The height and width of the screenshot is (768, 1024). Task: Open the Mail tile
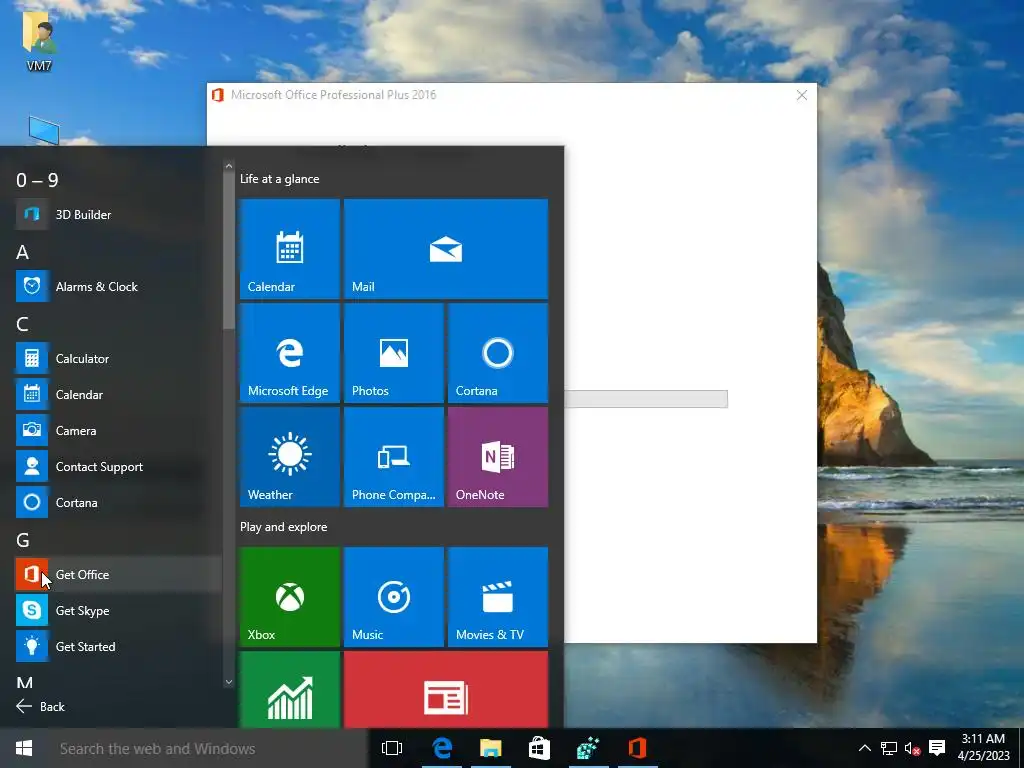coord(446,249)
